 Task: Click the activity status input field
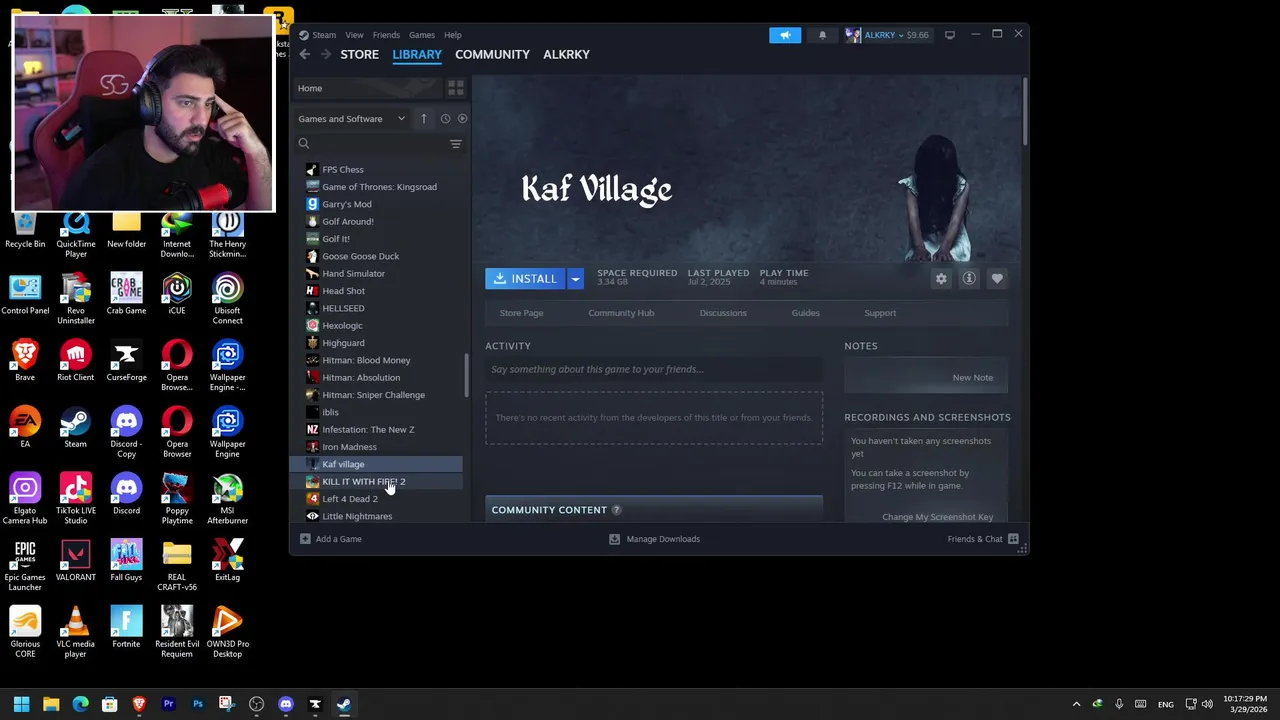click(654, 369)
